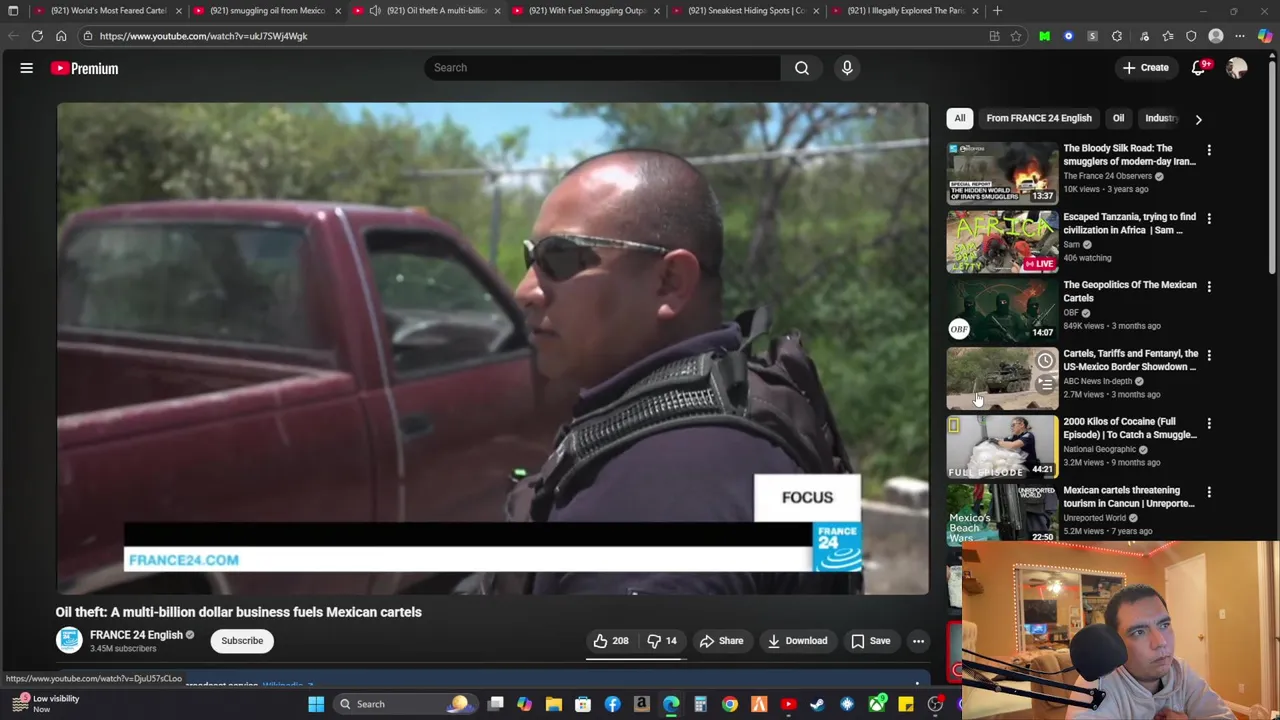Open Low visibility weather widget
1280x720 pixels.
click(x=46, y=704)
